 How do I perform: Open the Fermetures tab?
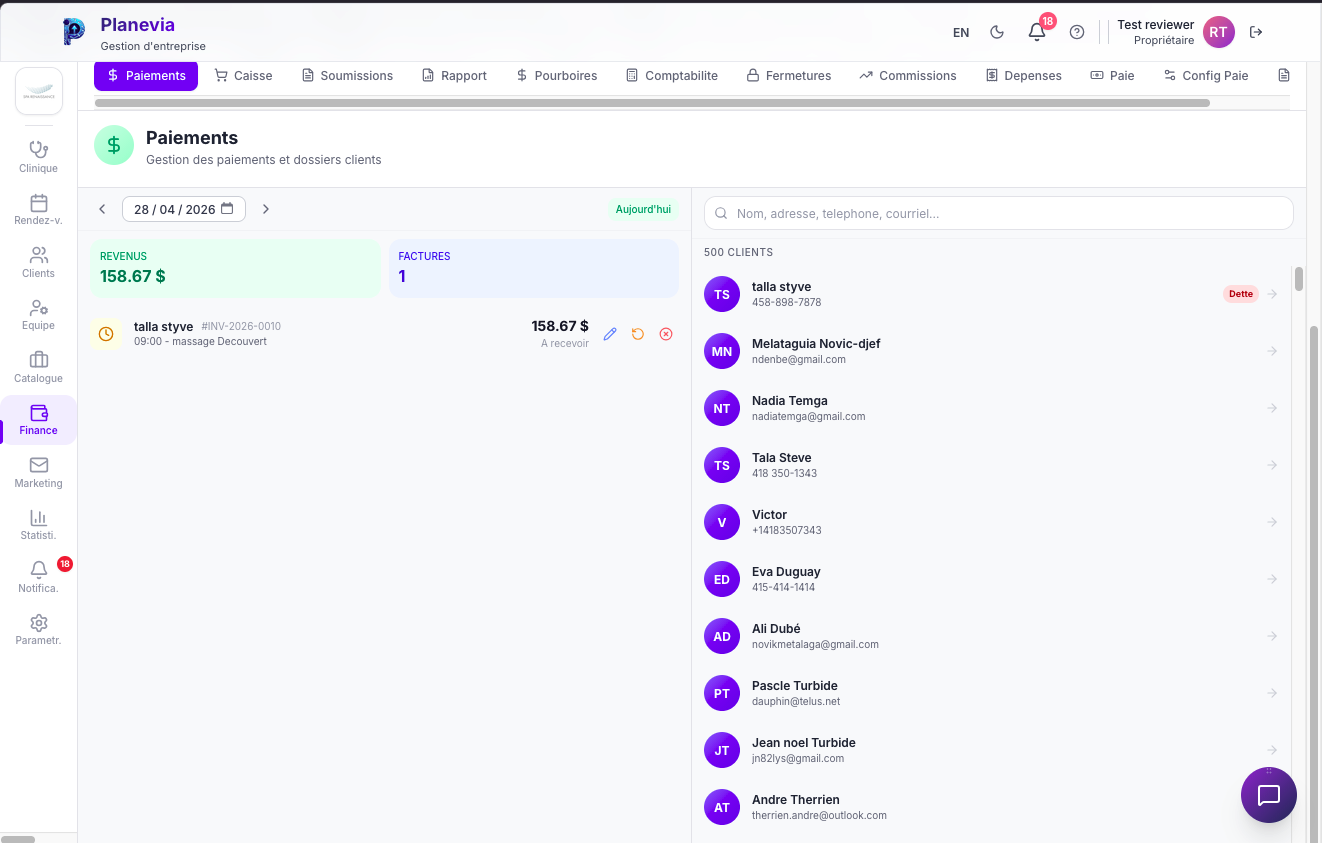tap(789, 75)
